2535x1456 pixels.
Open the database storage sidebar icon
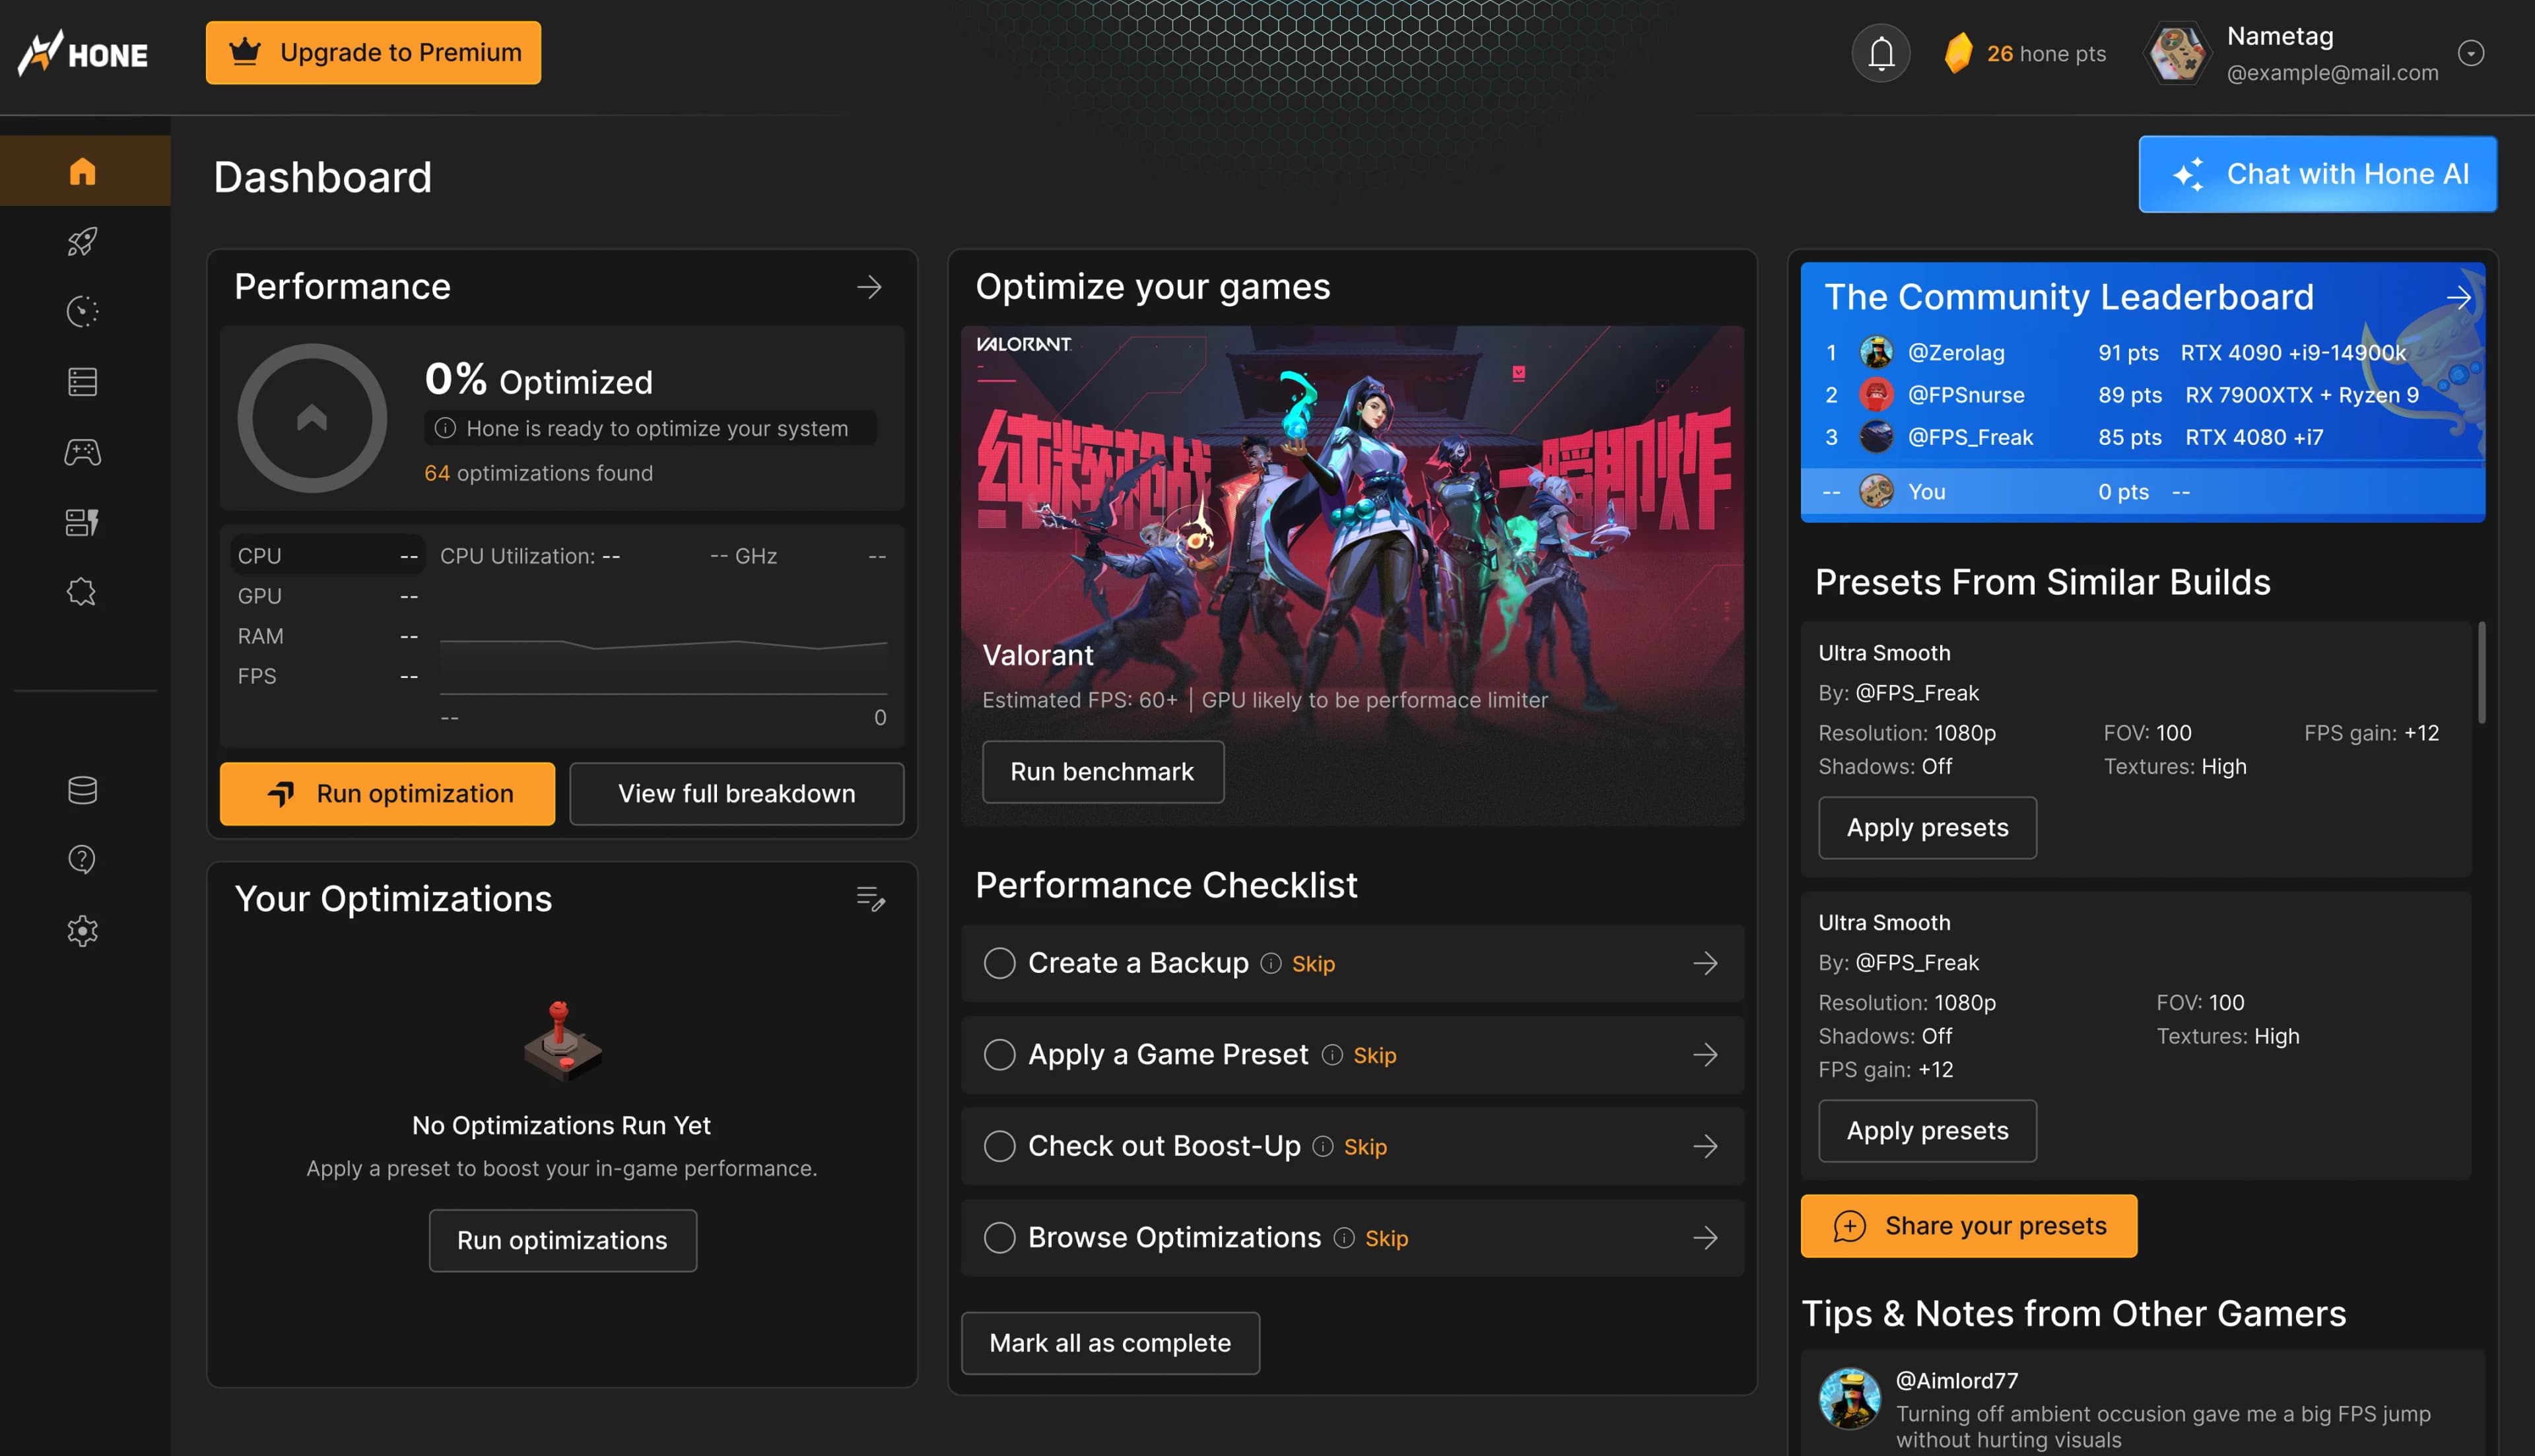click(83, 790)
